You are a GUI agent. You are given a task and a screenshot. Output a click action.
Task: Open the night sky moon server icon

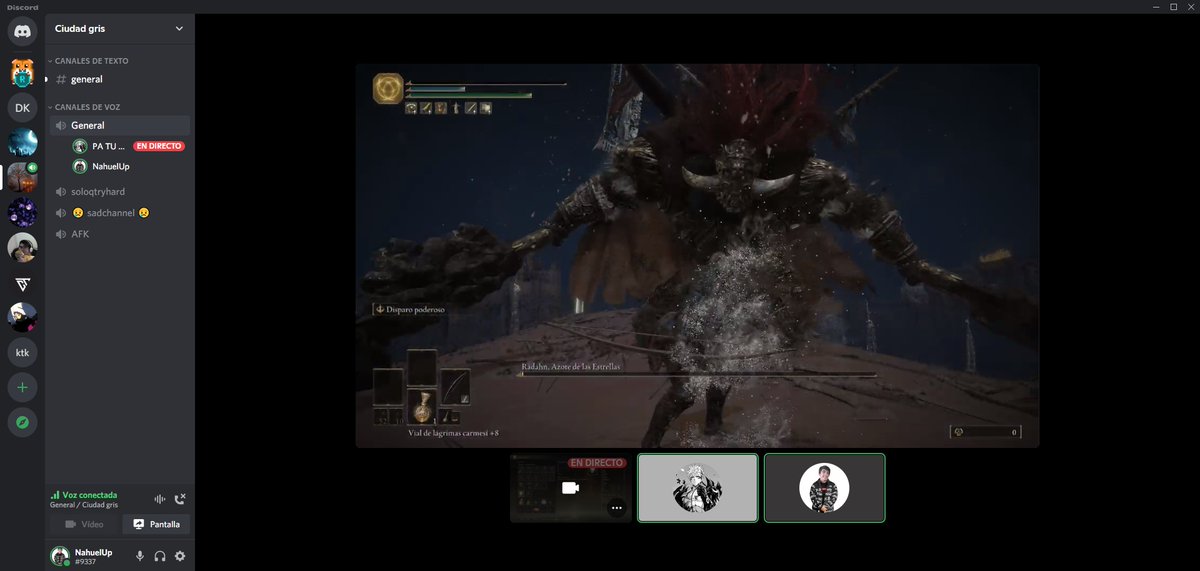[22, 143]
